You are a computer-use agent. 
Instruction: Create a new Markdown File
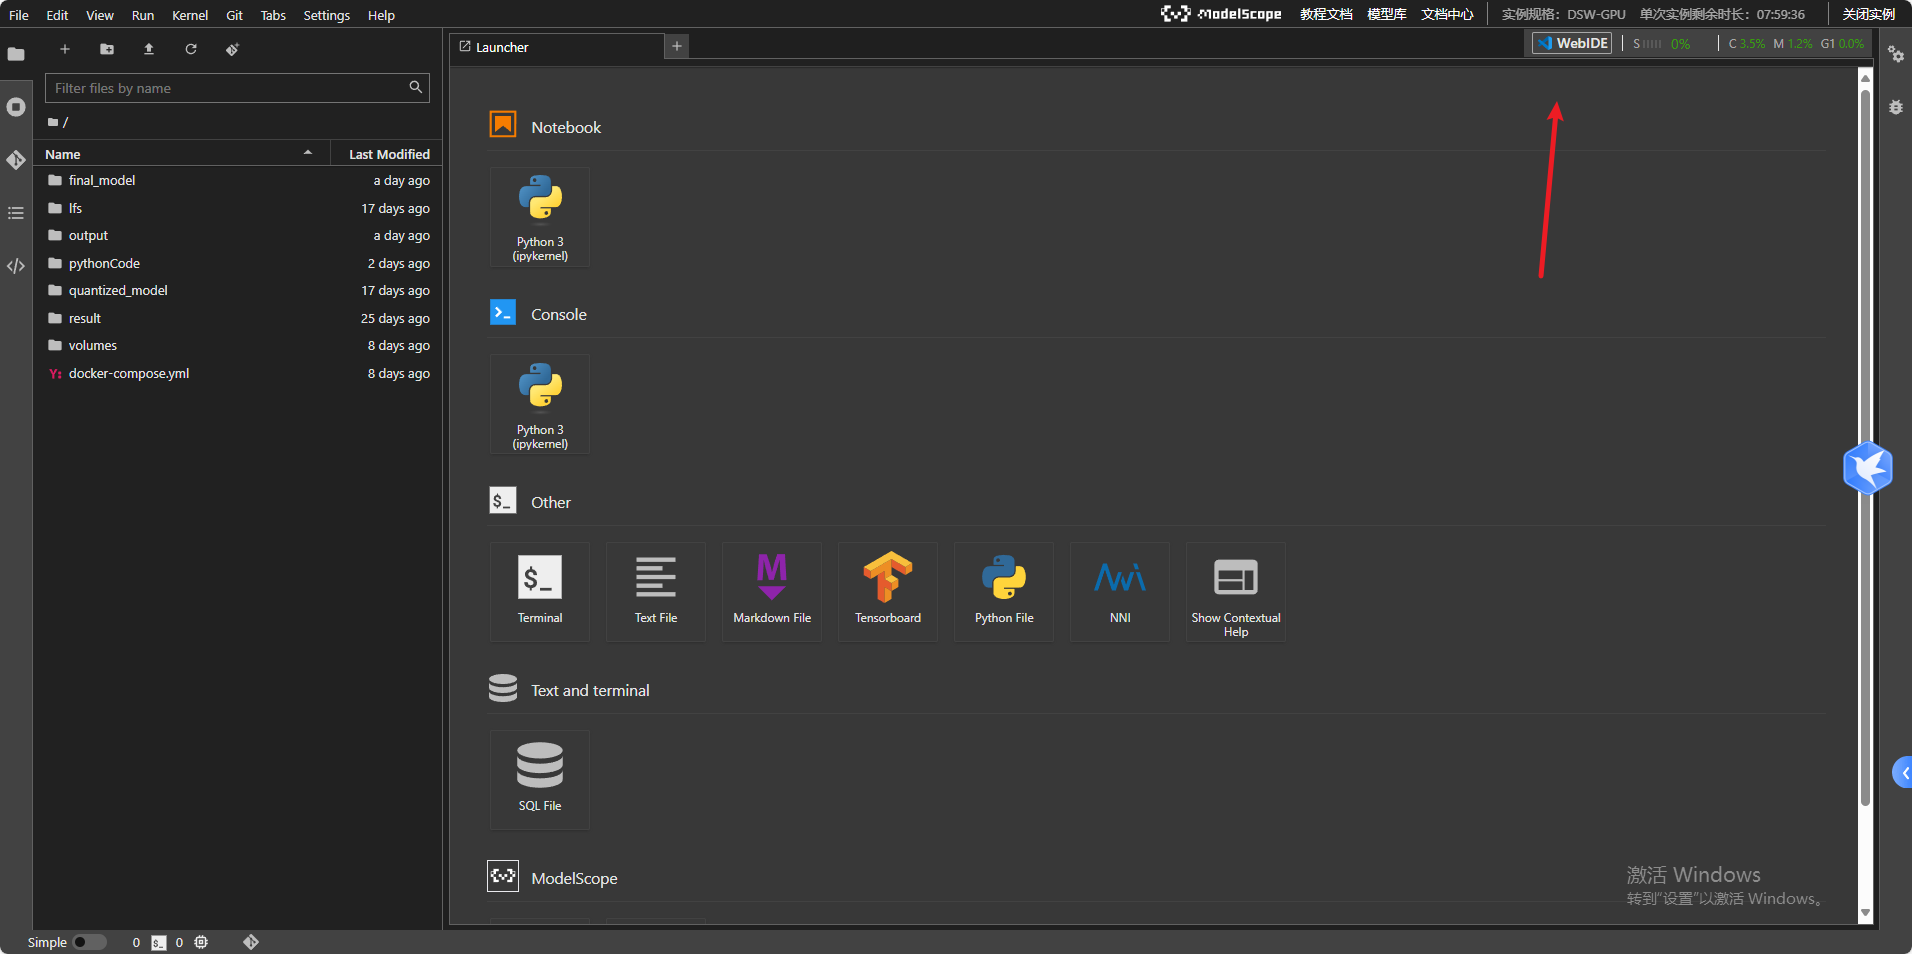(x=772, y=592)
